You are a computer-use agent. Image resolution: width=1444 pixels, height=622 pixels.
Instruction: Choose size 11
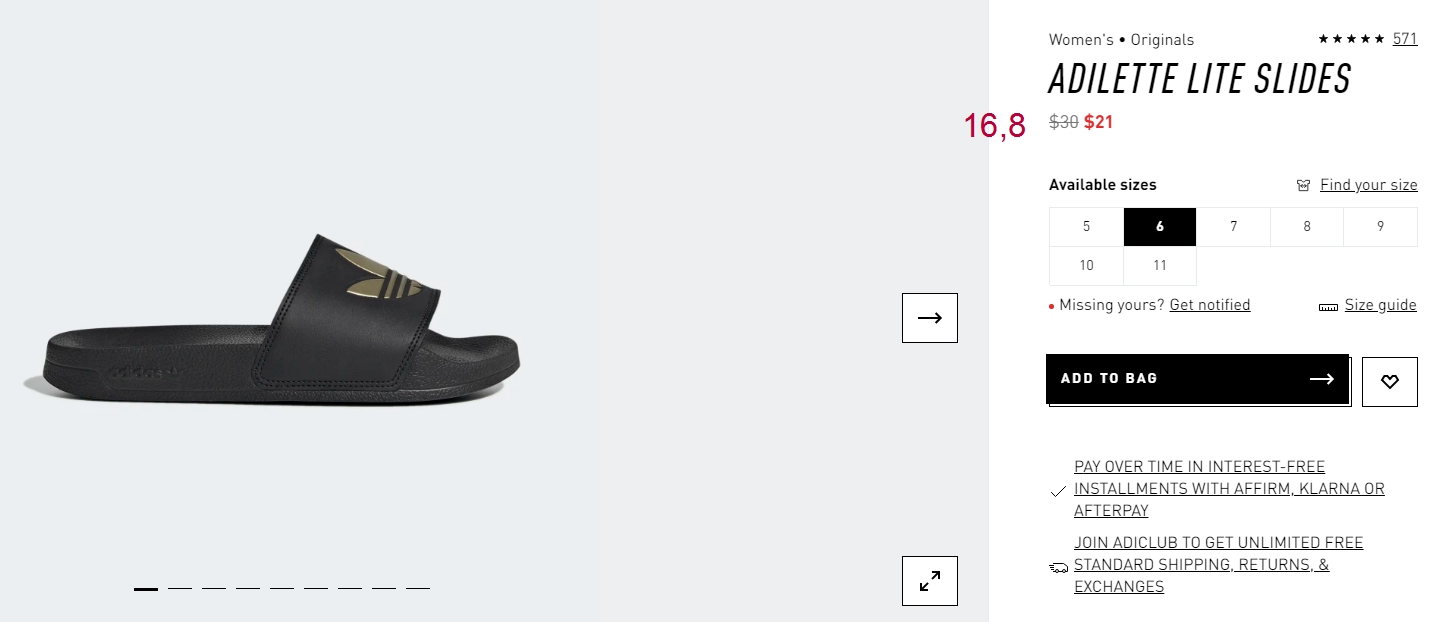click(1160, 266)
